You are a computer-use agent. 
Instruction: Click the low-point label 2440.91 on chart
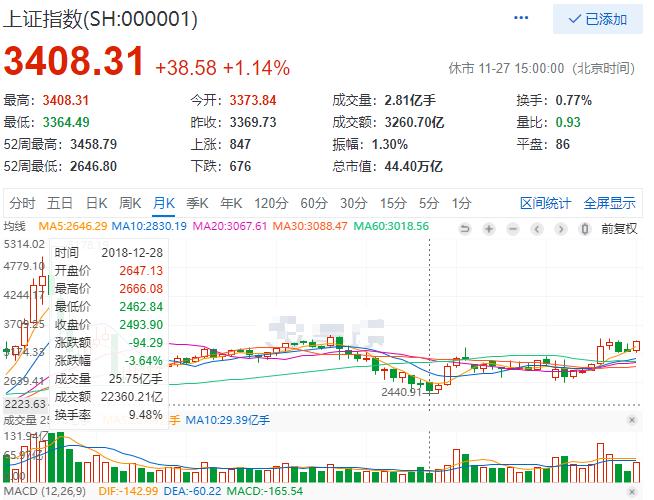coord(401,392)
